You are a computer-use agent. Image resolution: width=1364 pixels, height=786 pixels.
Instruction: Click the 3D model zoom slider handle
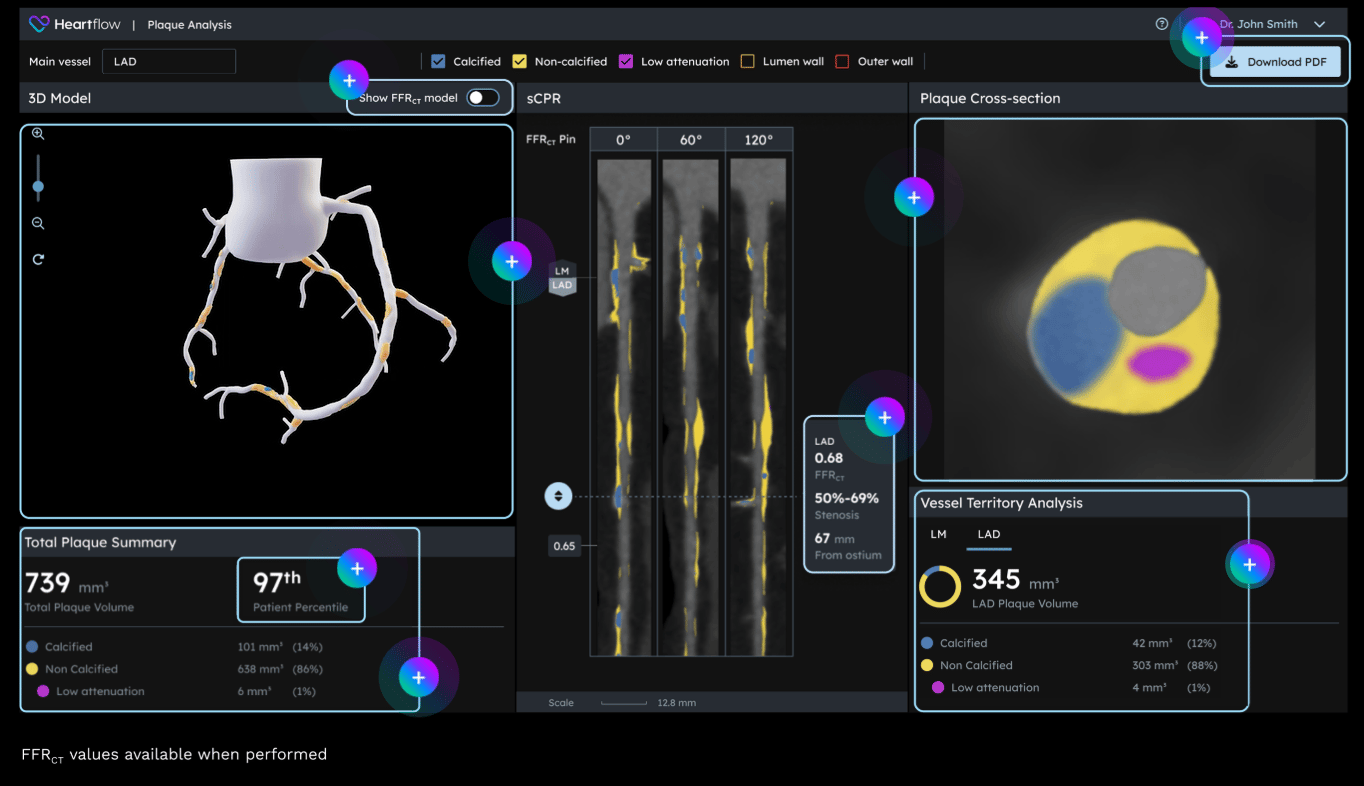point(38,187)
